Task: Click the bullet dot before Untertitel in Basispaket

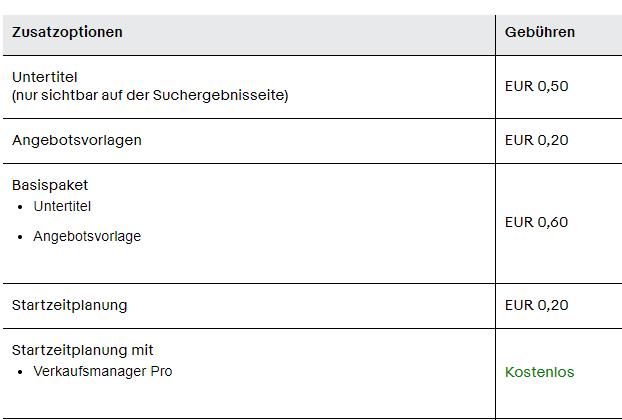Action: coord(21,207)
